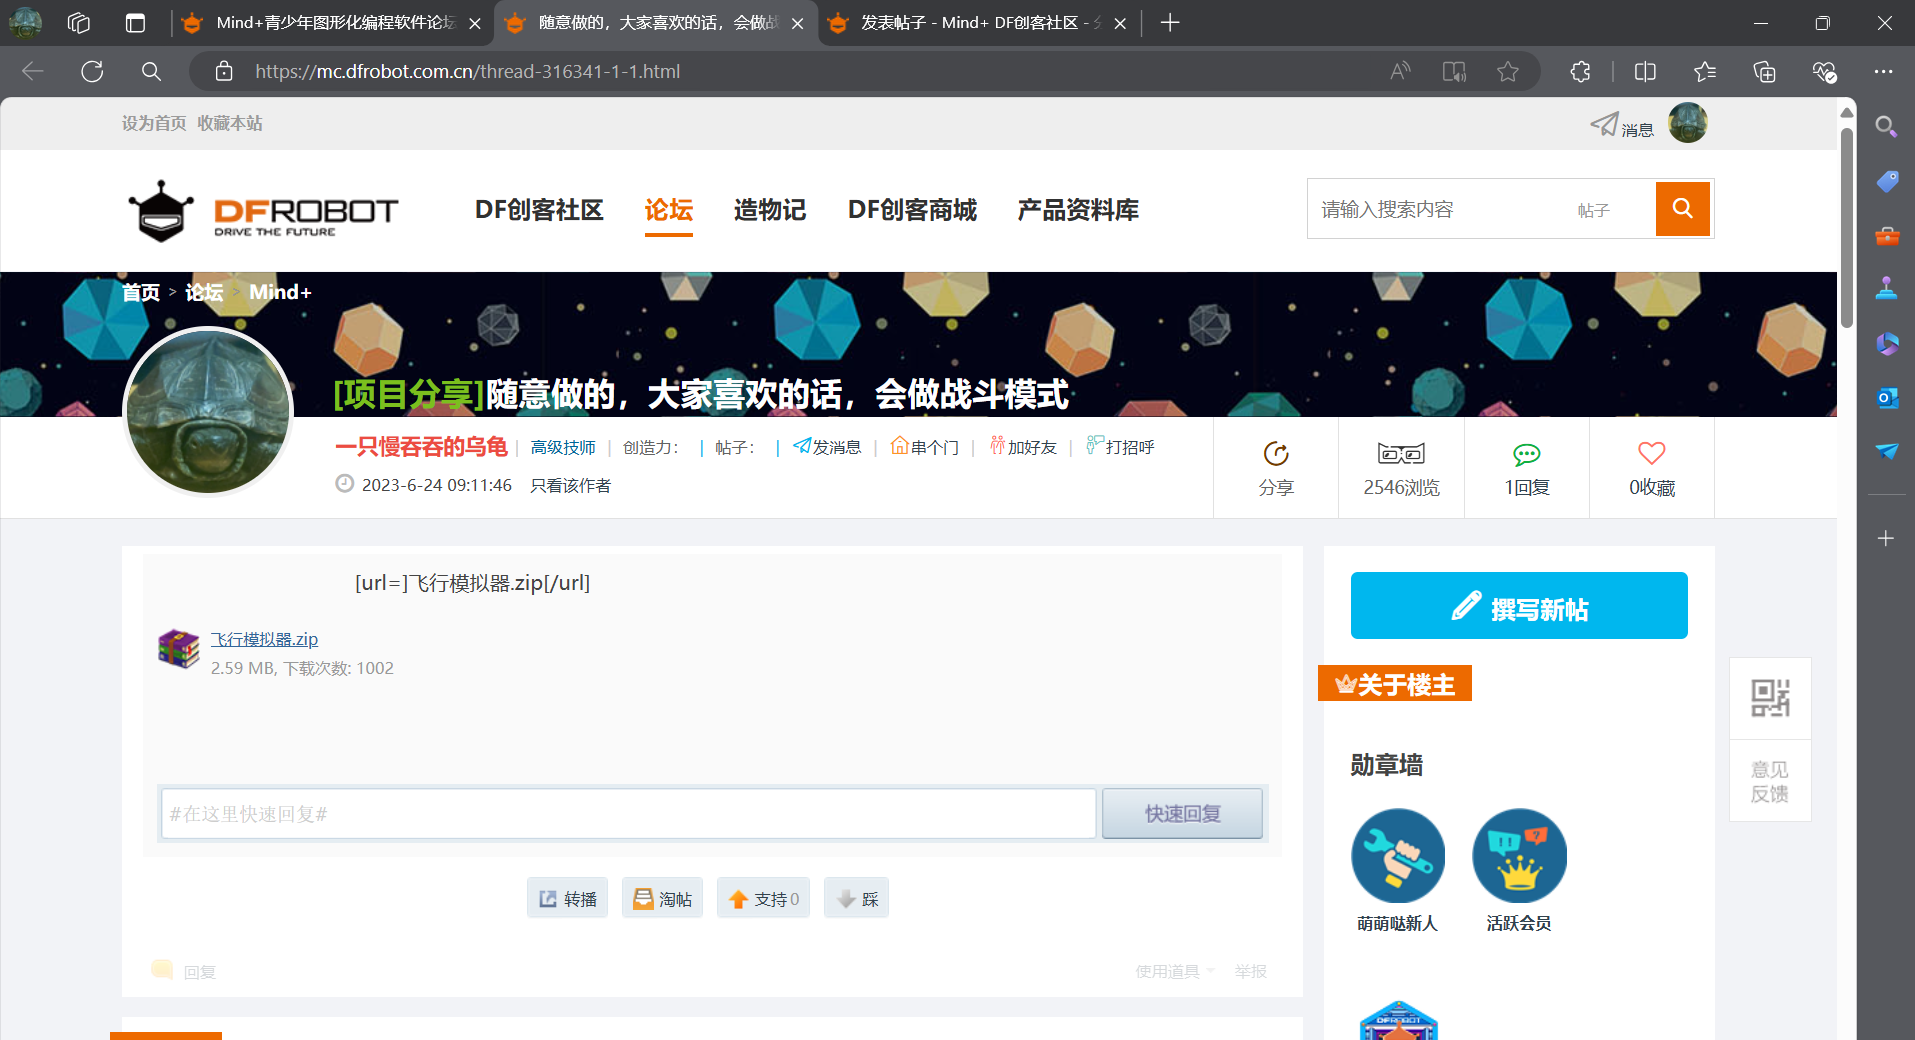Image resolution: width=1915 pixels, height=1040 pixels.
Task: Open the 消息 message paper plane icon
Action: click(x=1604, y=124)
